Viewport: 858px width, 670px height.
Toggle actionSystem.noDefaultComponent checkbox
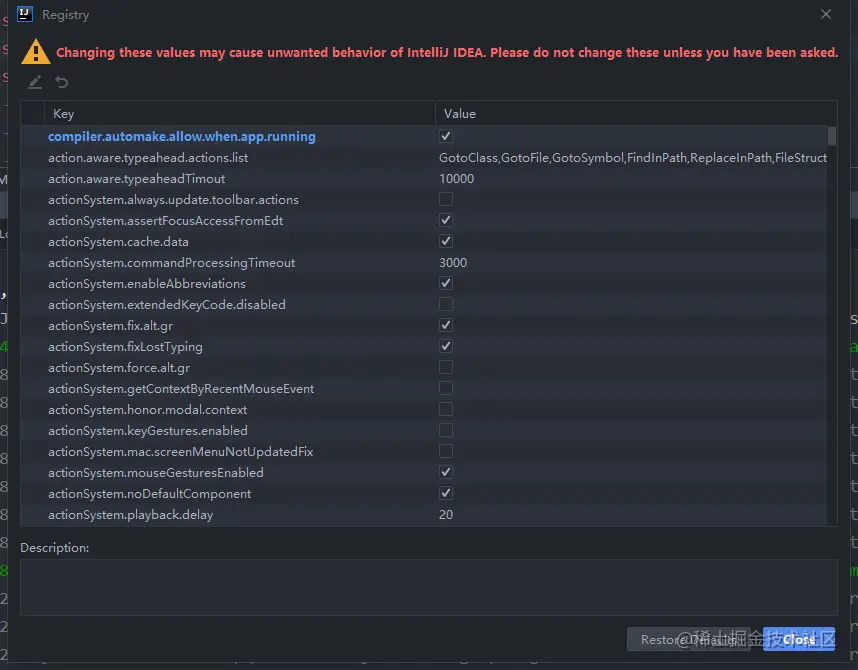click(446, 493)
